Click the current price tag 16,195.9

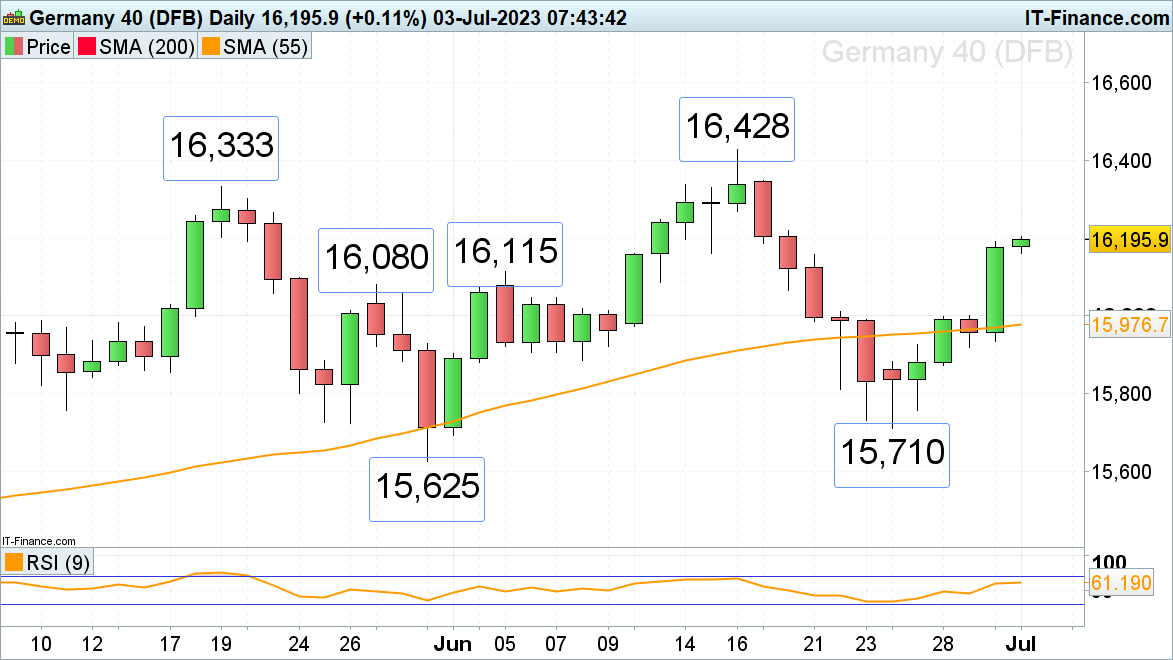(1129, 239)
